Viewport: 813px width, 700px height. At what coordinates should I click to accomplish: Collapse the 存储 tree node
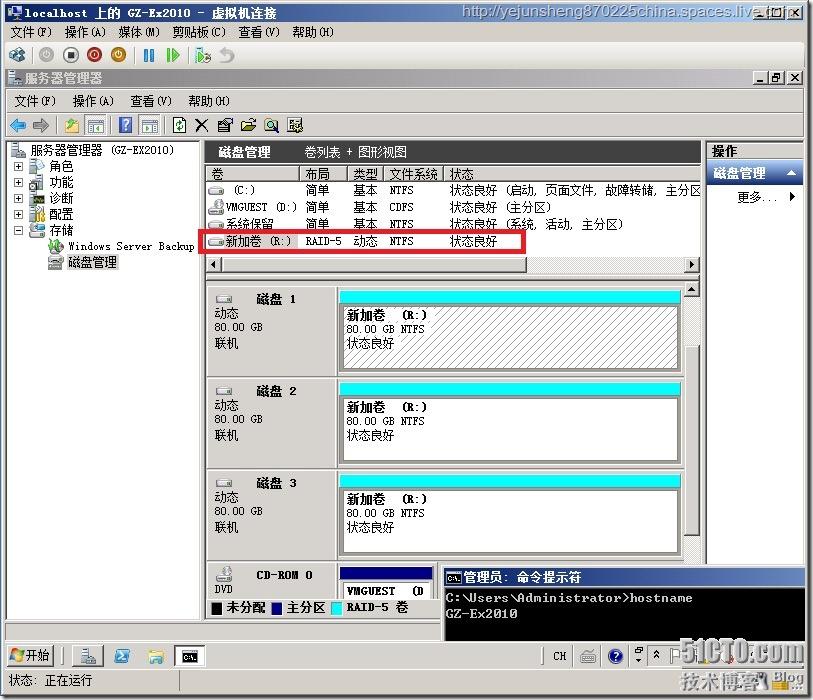18,230
